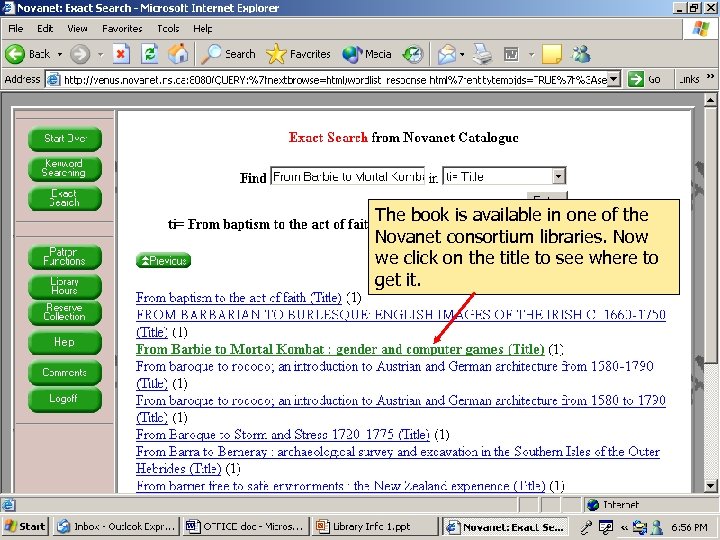Screen dimensions: 720x540
Task: Click the Patron Functions sidebar button
Action: point(65,257)
